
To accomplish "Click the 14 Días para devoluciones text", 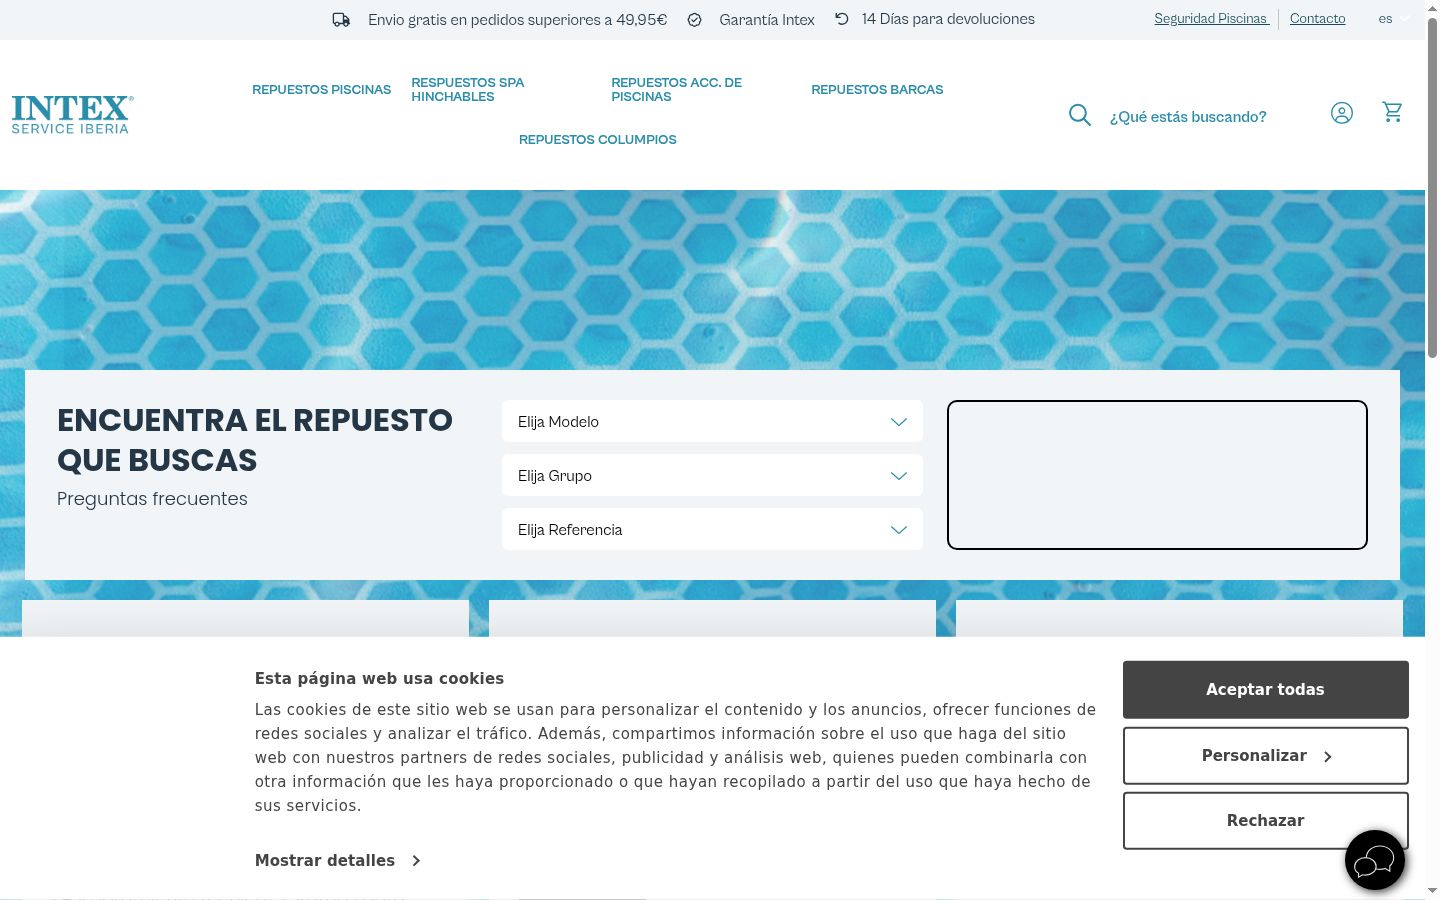I will pos(948,19).
